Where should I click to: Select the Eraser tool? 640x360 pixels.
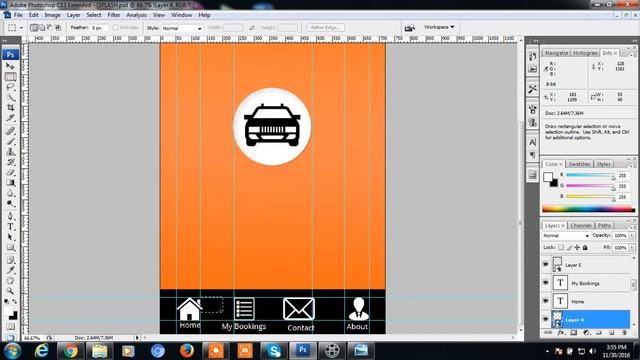[x=10, y=173]
